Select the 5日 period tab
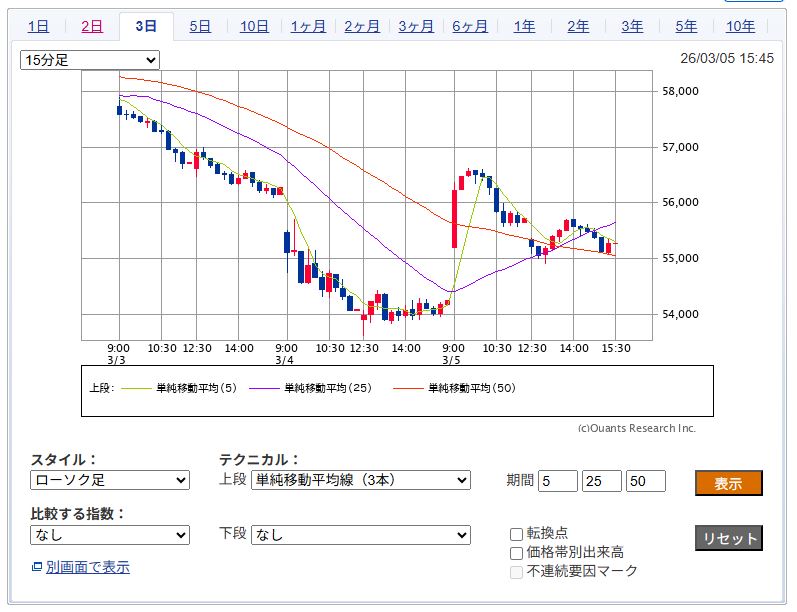797x612 pixels. pyautogui.click(x=200, y=27)
